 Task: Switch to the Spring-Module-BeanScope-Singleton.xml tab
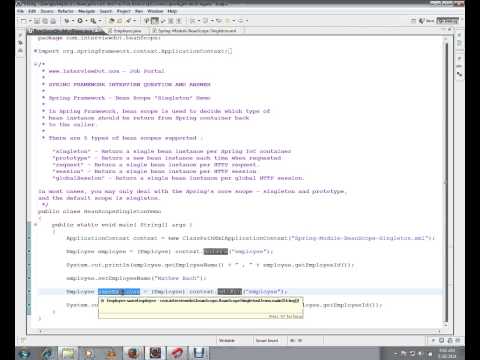(197, 31)
